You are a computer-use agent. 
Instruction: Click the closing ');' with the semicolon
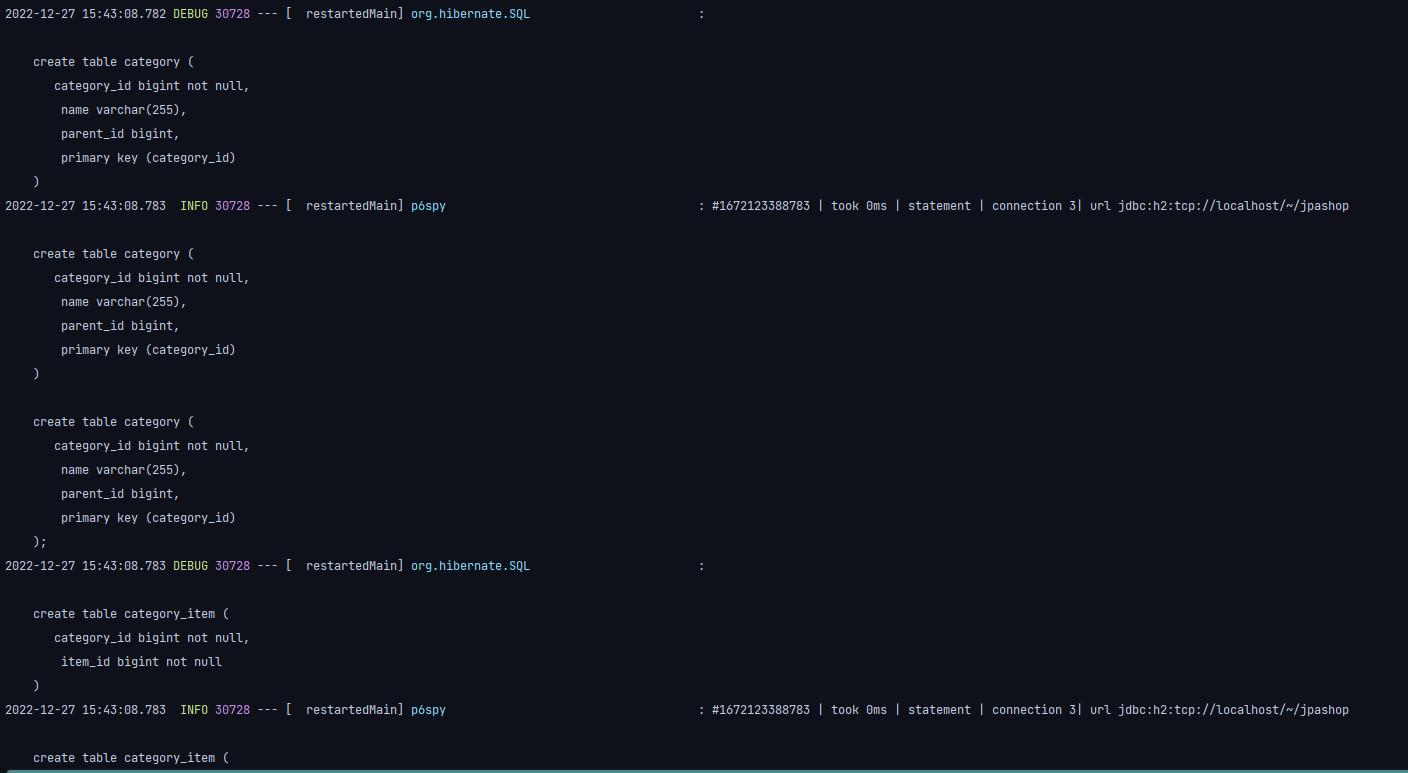(40, 542)
